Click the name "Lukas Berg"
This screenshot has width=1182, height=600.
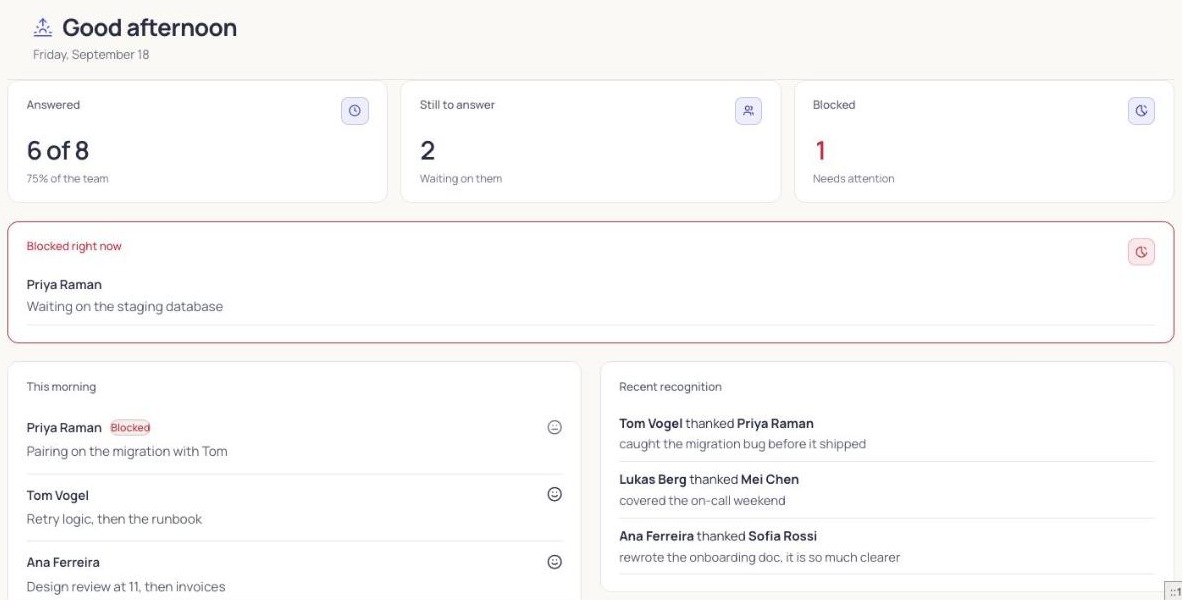coord(653,479)
